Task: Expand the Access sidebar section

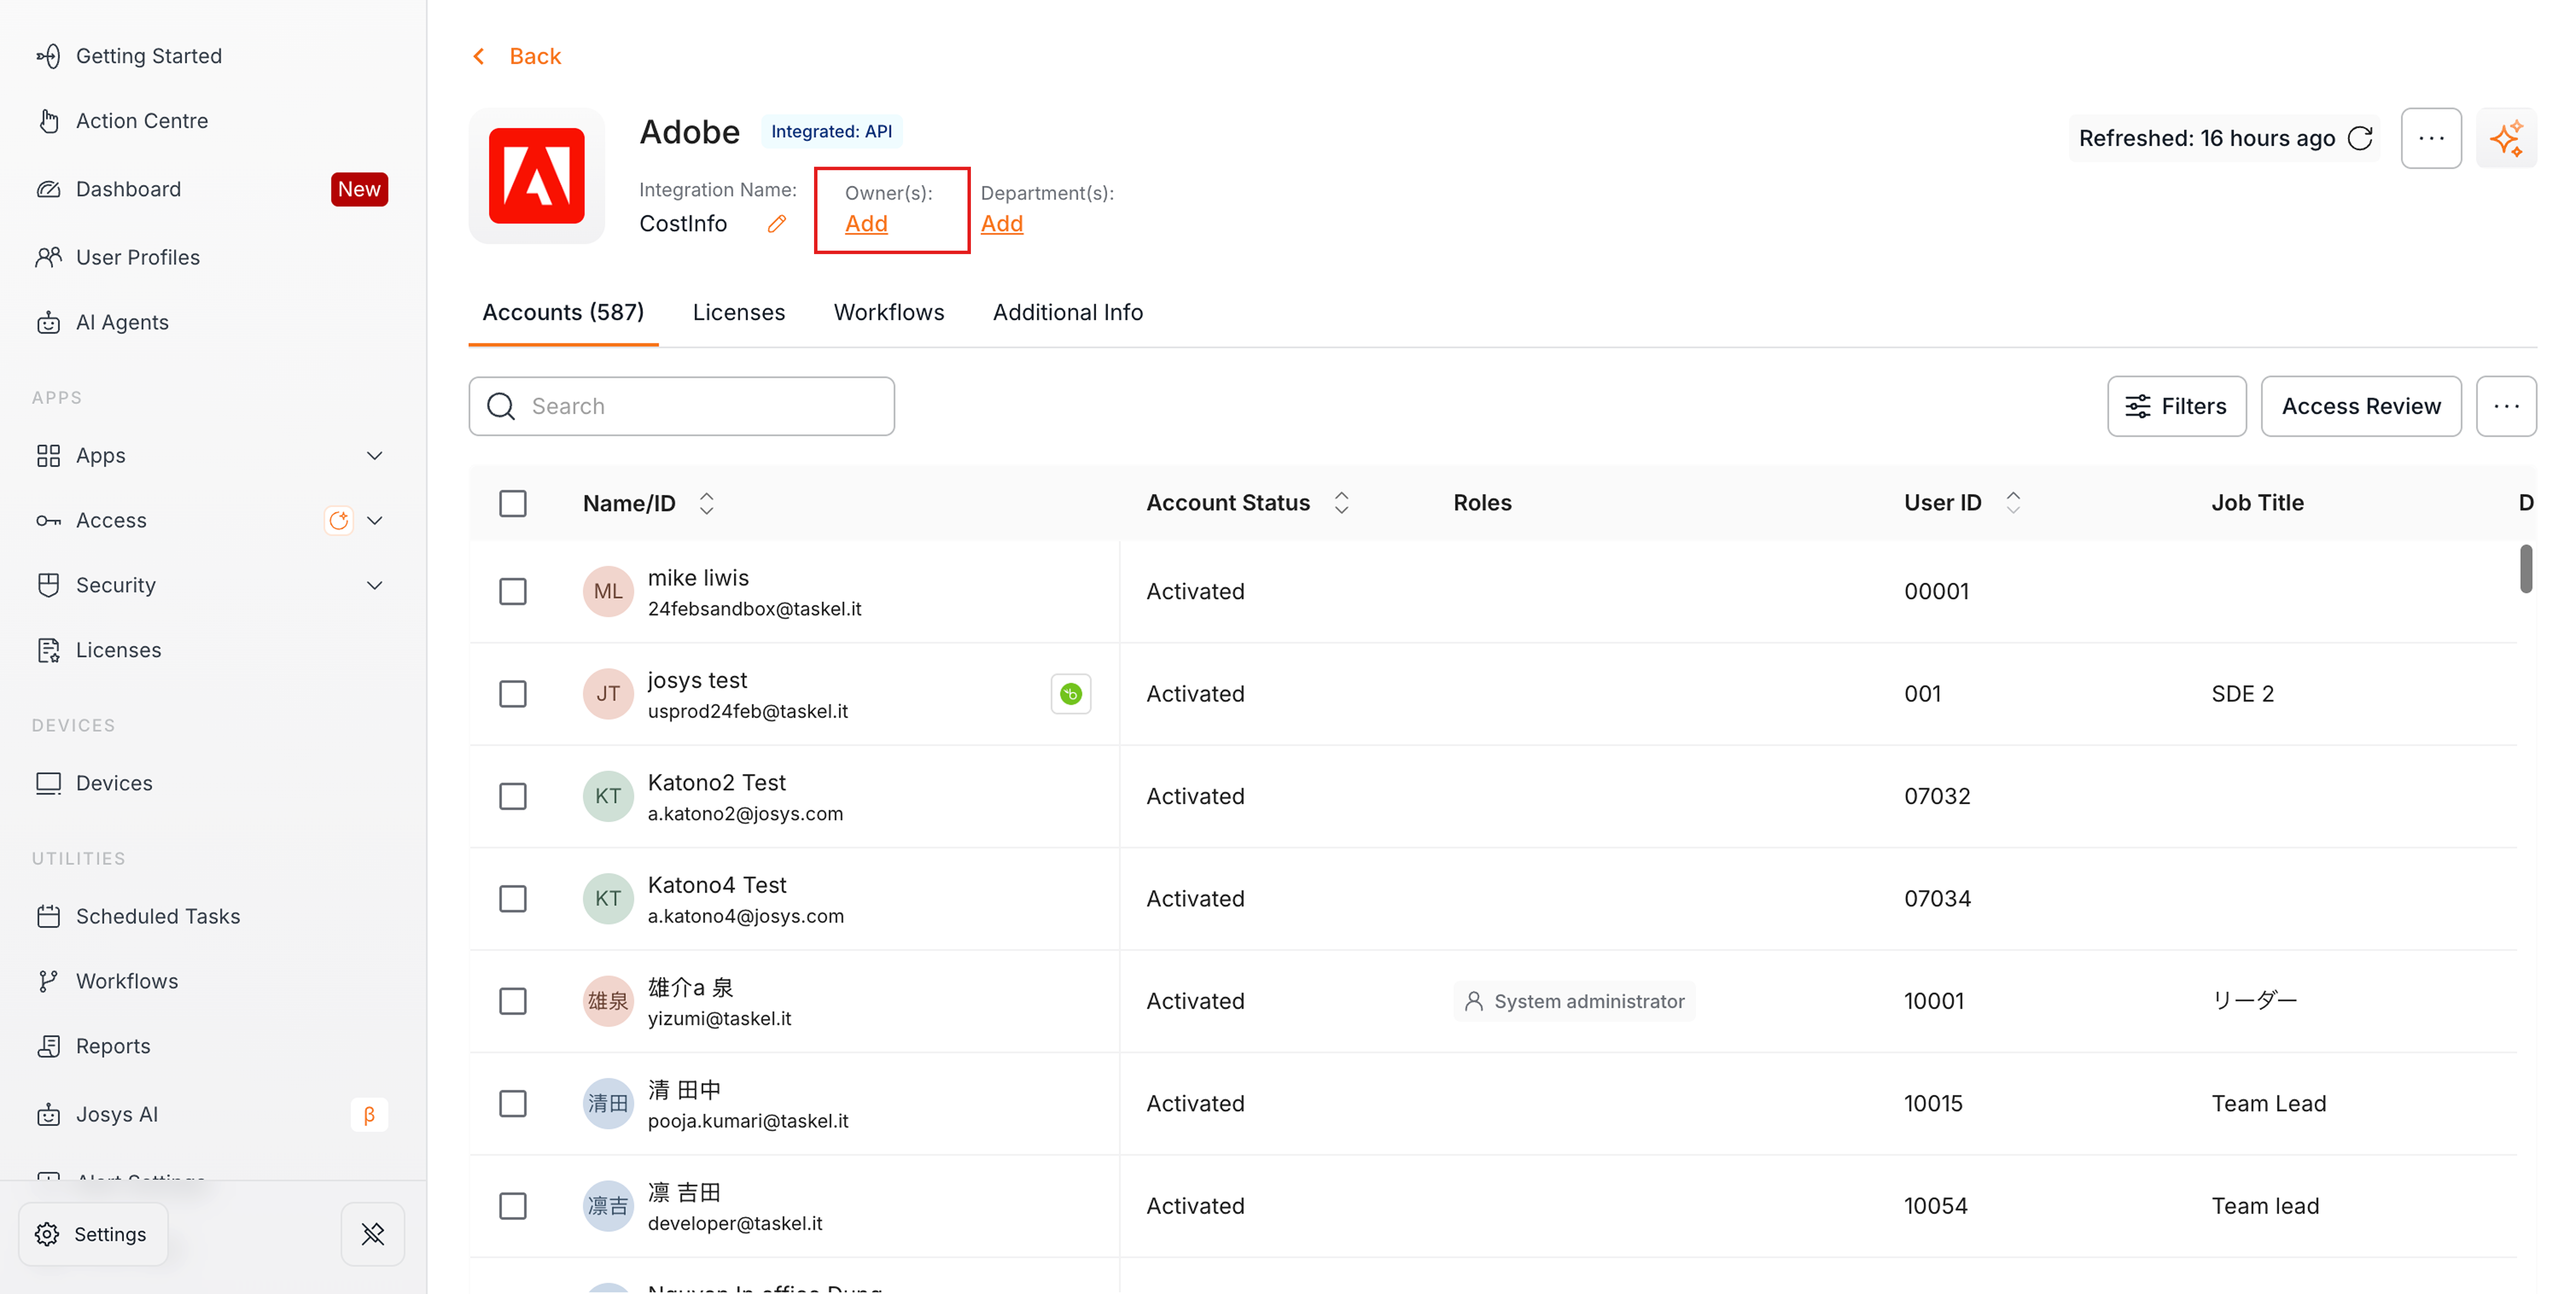Action: 375,520
